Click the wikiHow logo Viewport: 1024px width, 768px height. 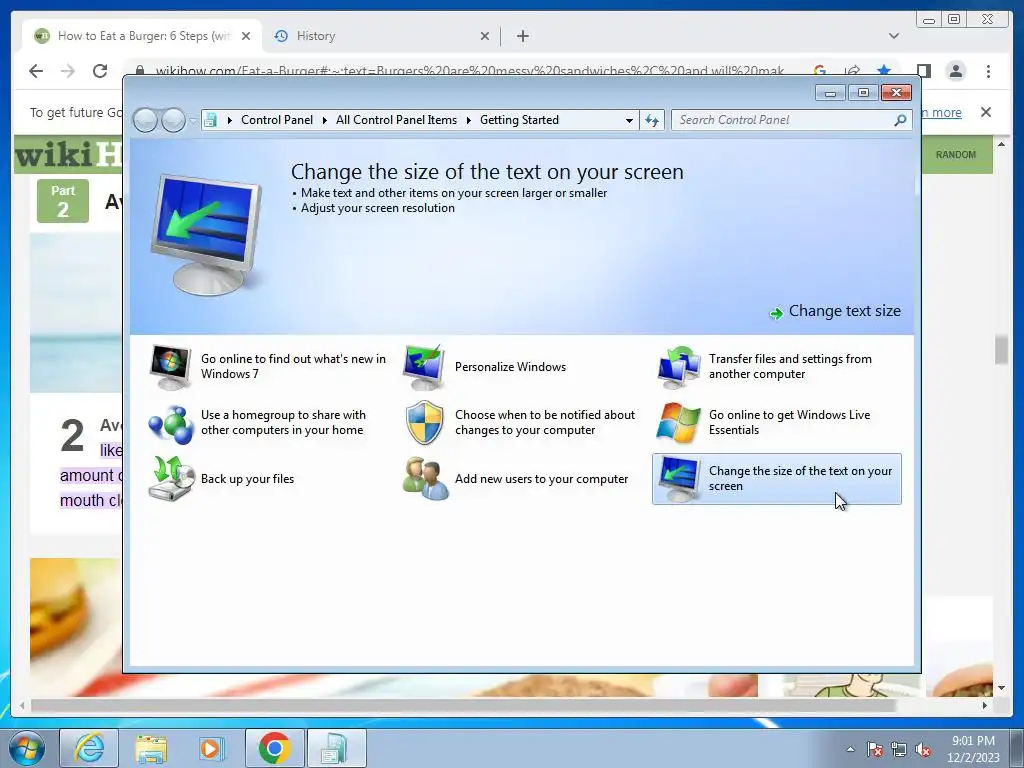69,155
